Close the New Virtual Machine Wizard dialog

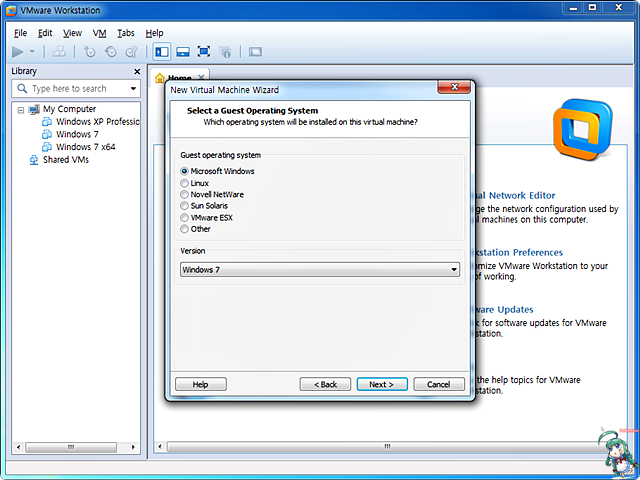tap(454, 87)
